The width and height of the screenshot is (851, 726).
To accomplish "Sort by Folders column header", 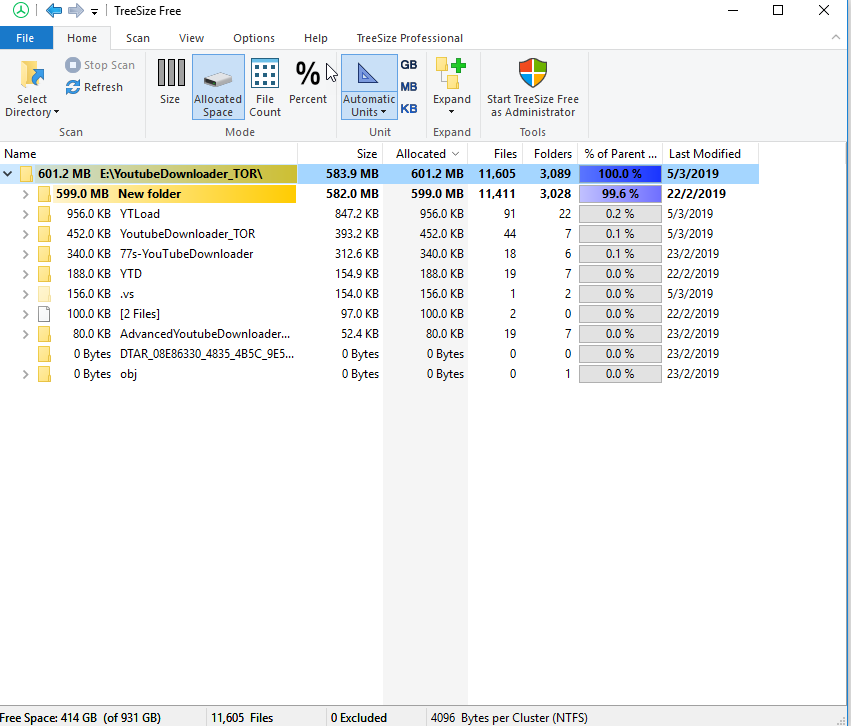I will click(550, 154).
